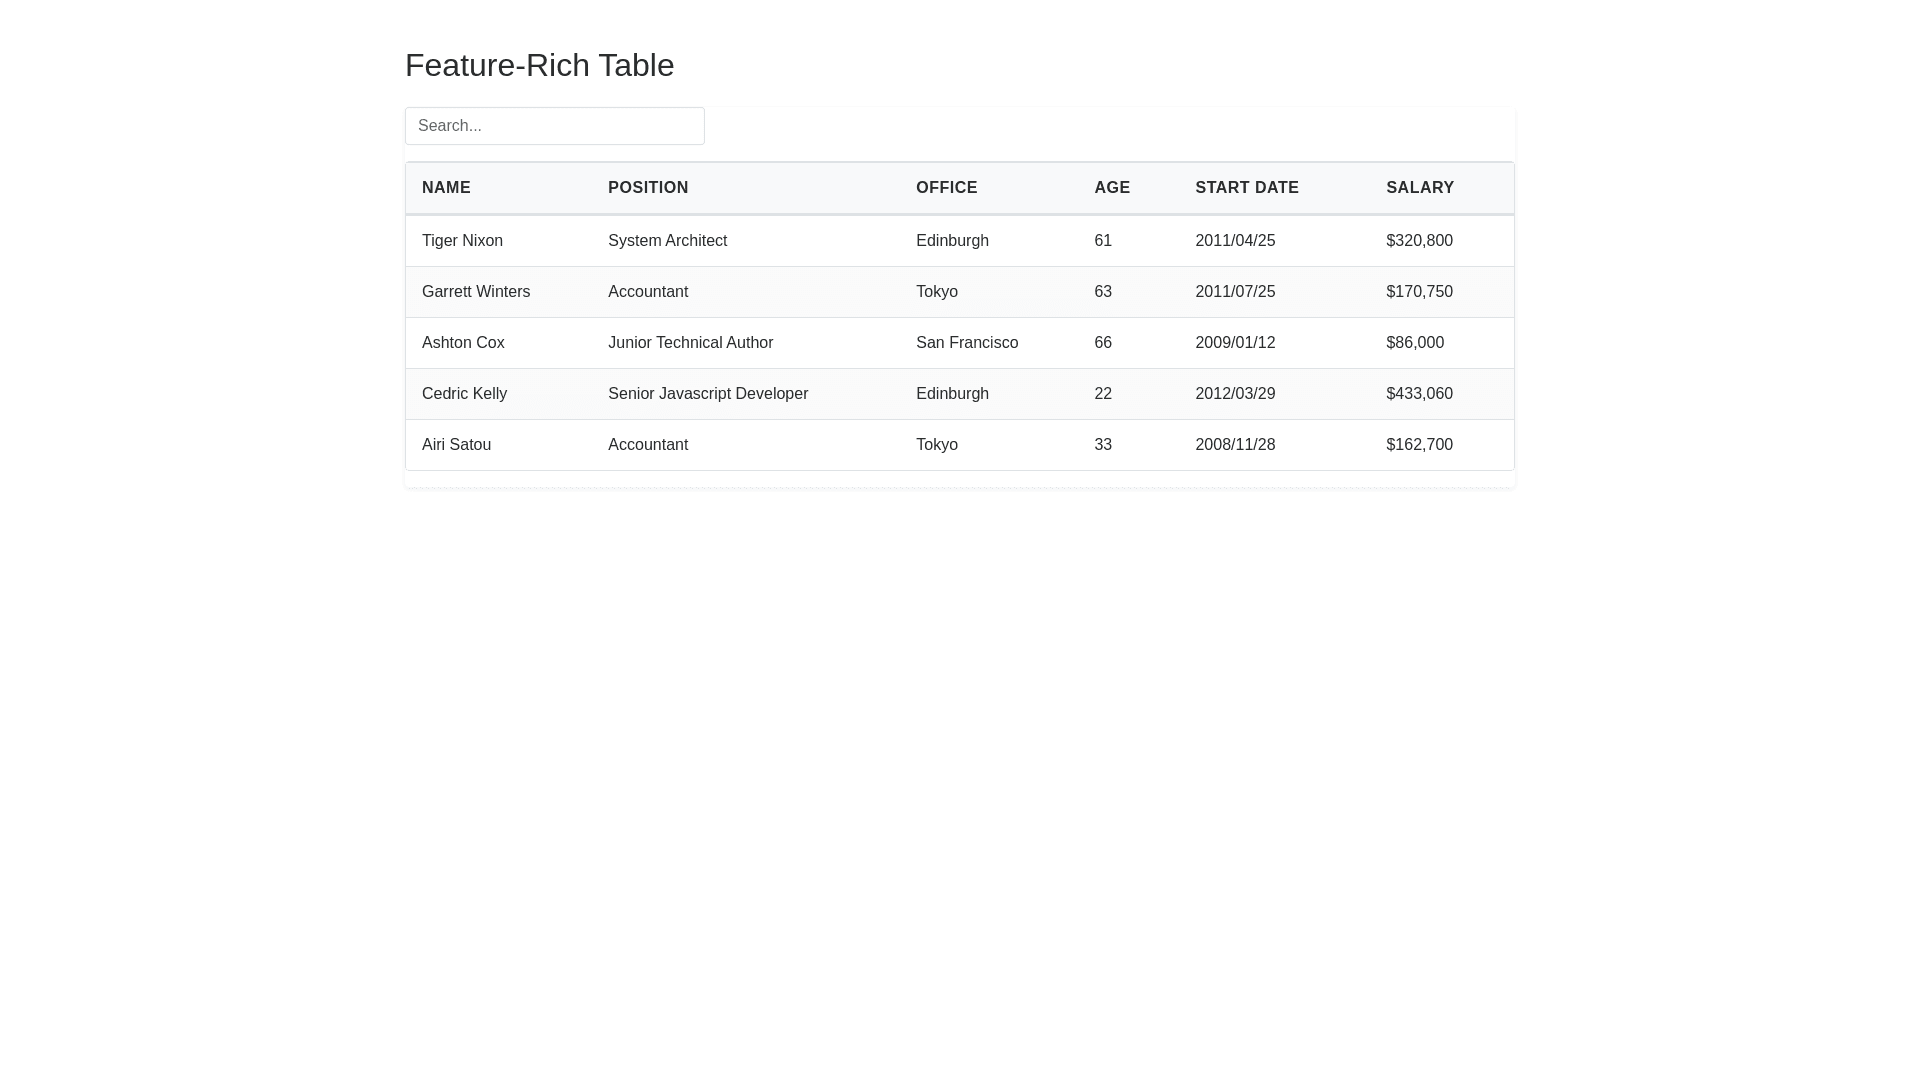1920x1080 pixels.
Task: Click the Ashton Cox name cell
Action: pos(462,343)
